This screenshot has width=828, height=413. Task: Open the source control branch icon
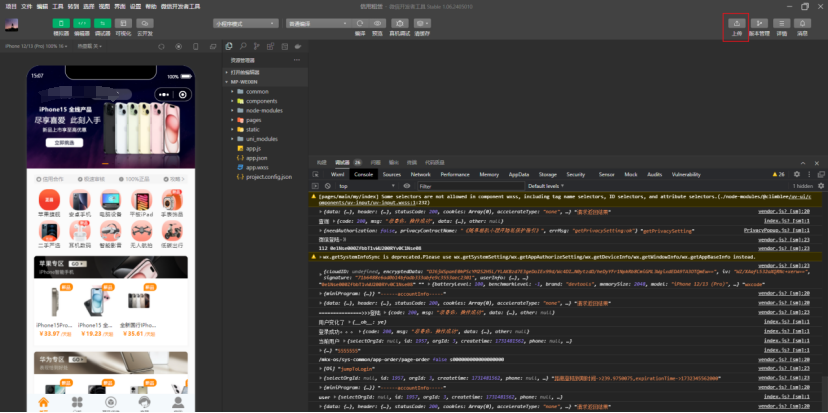(257, 46)
